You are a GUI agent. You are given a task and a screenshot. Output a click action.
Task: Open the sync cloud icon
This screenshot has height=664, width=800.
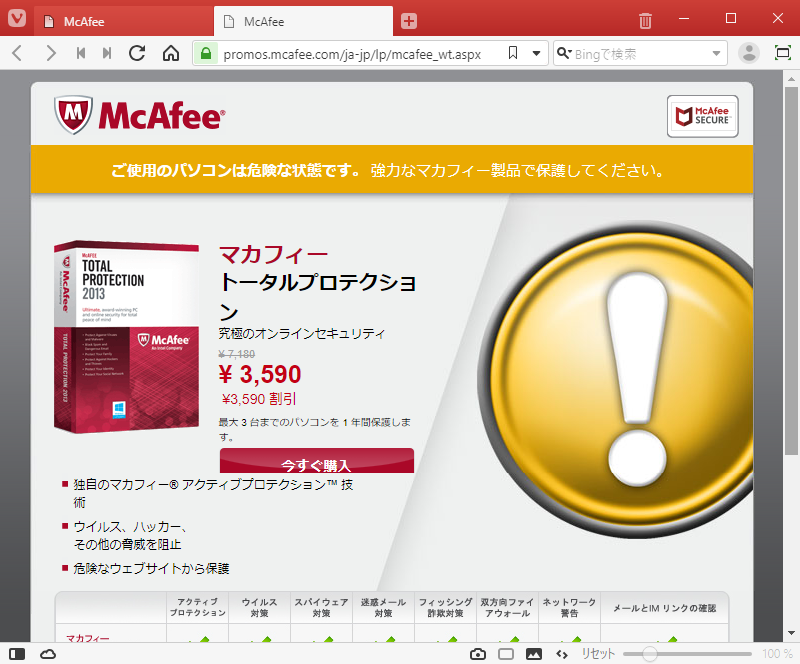(48, 654)
